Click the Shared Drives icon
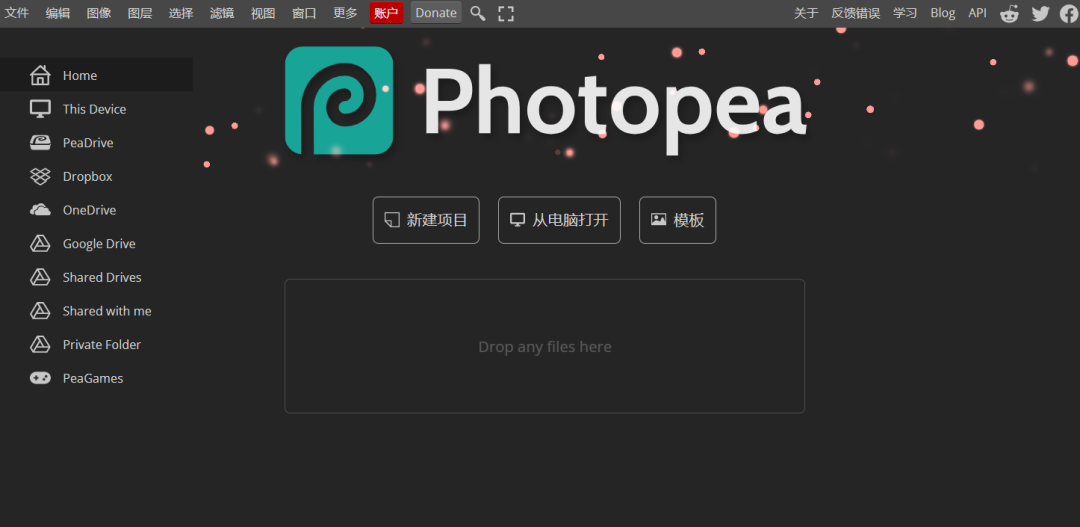 pyautogui.click(x=41, y=277)
